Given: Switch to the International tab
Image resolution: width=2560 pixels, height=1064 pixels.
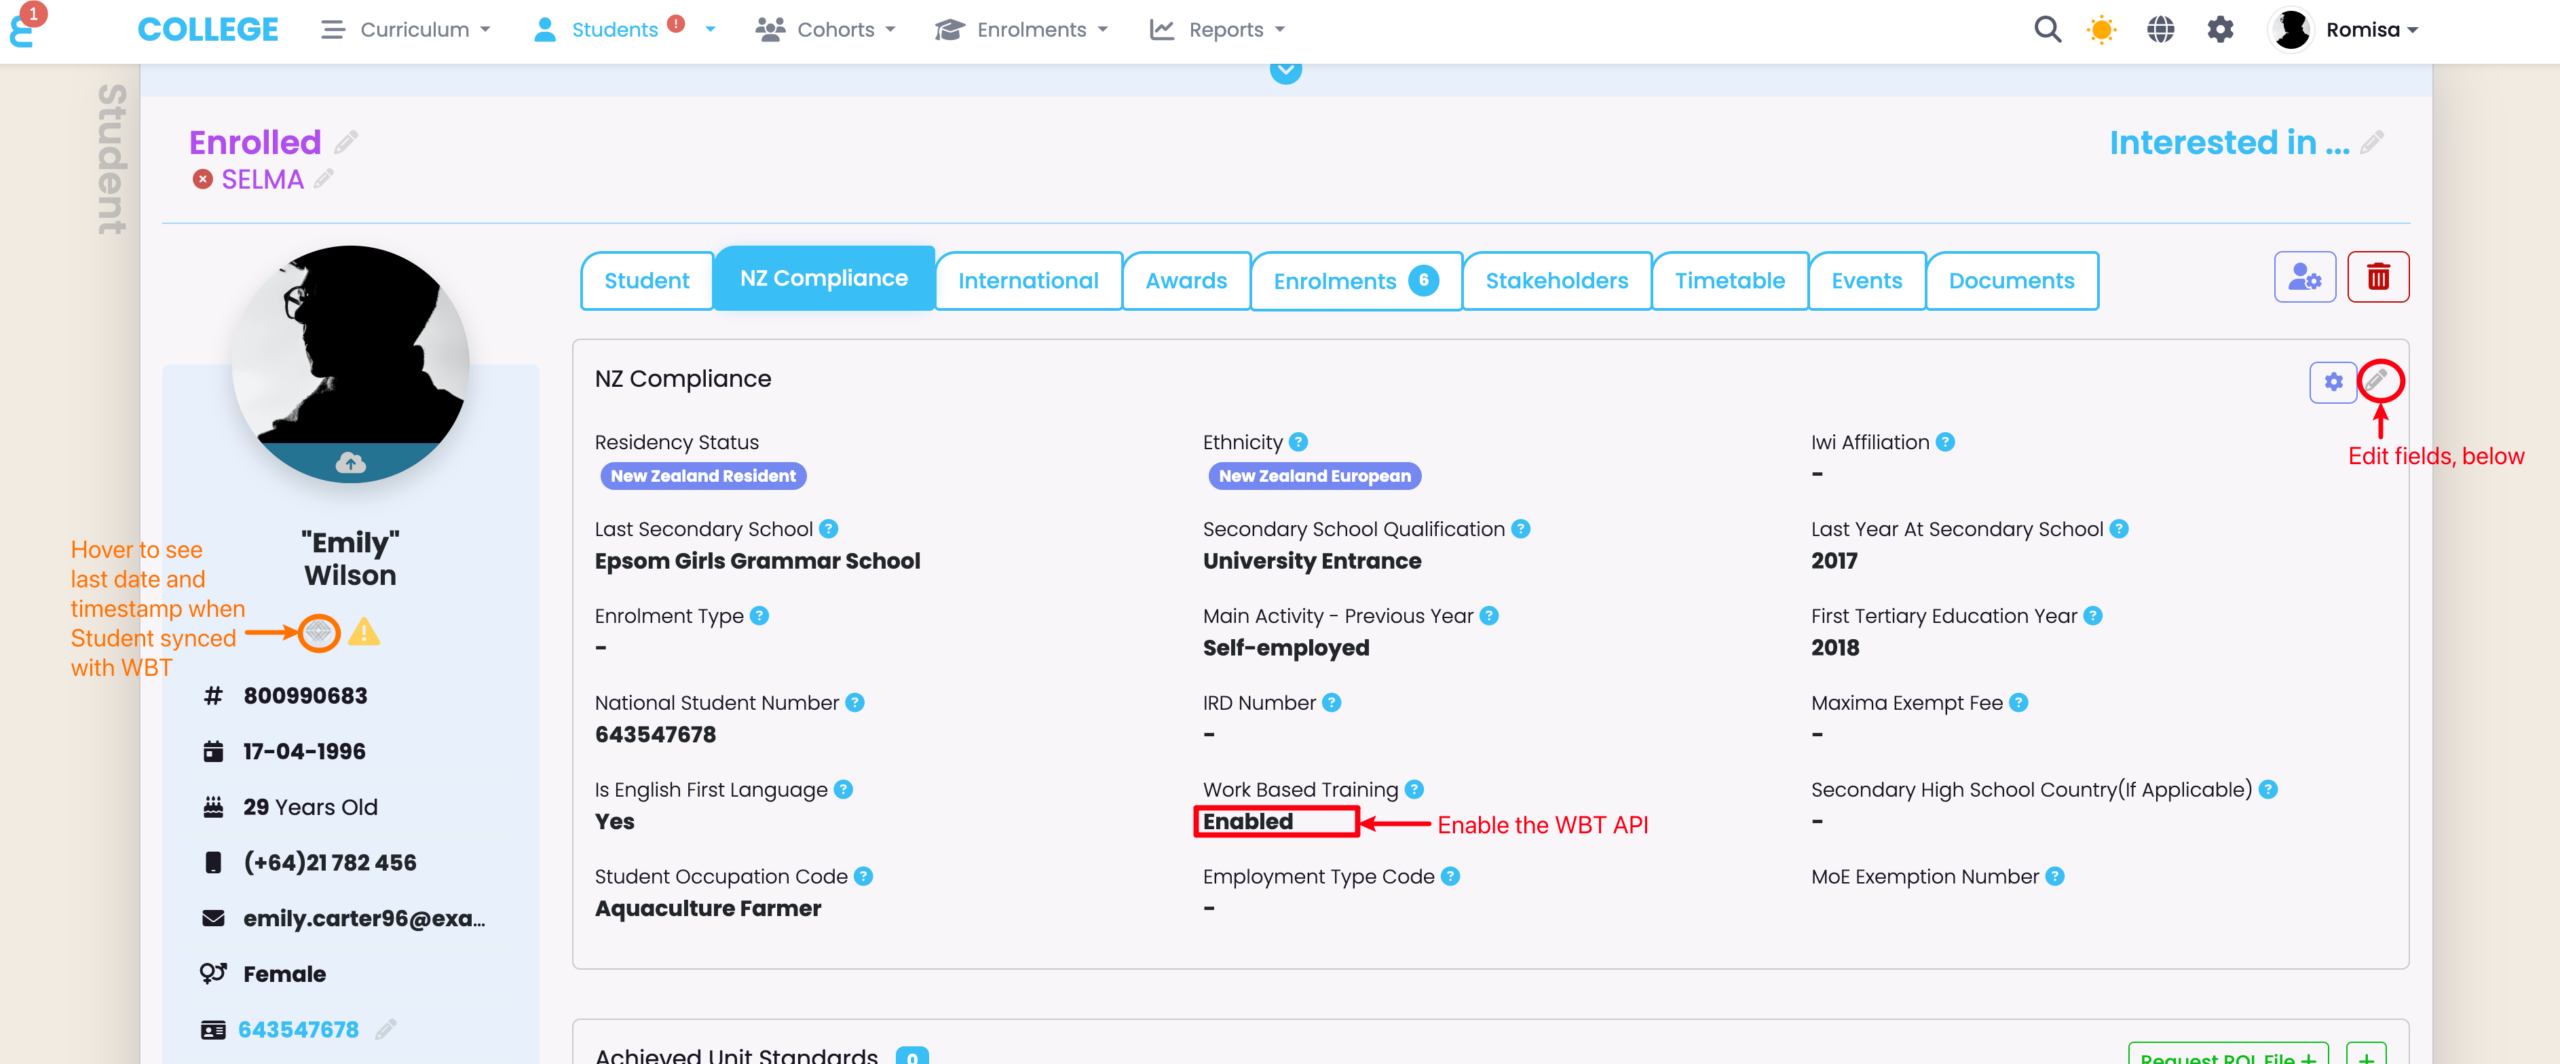Looking at the screenshot, I should (x=1028, y=281).
